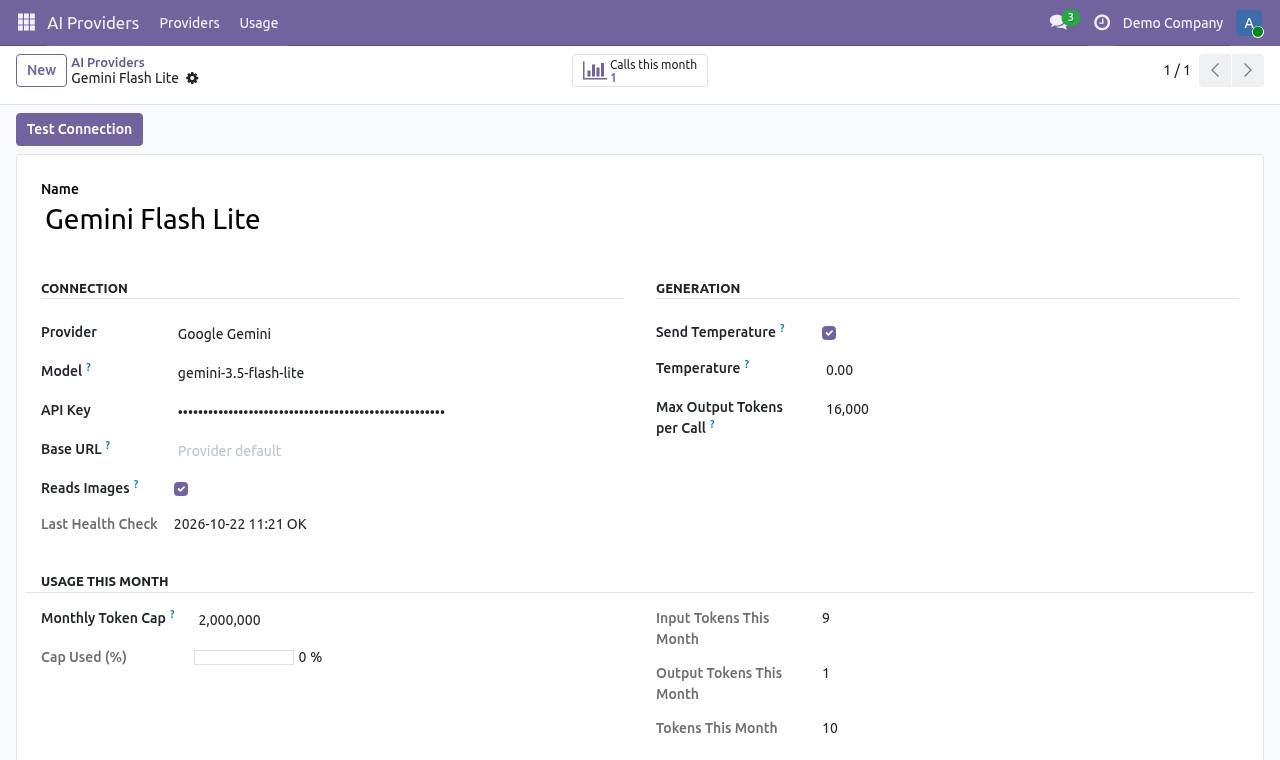The width and height of the screenshot is (1280, 760).
Task: Edit the Model field gemini-3.5-flash-lite
Action: (x=399, y=373)
